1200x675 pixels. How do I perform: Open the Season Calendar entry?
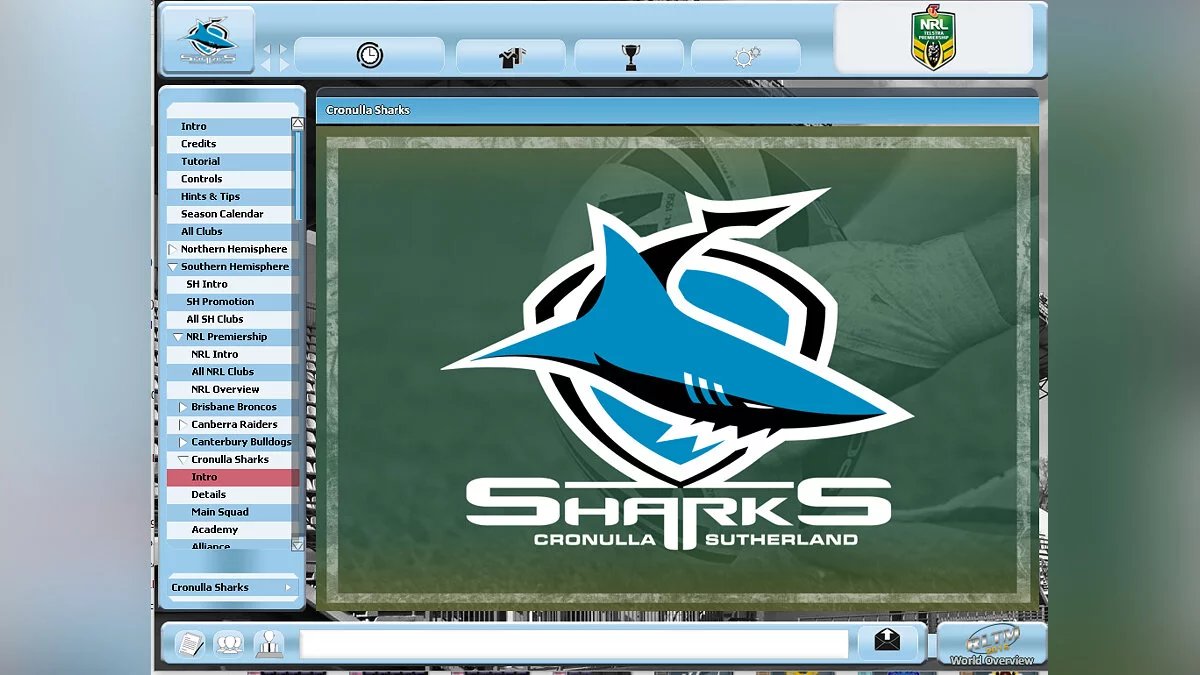point(229,214)
